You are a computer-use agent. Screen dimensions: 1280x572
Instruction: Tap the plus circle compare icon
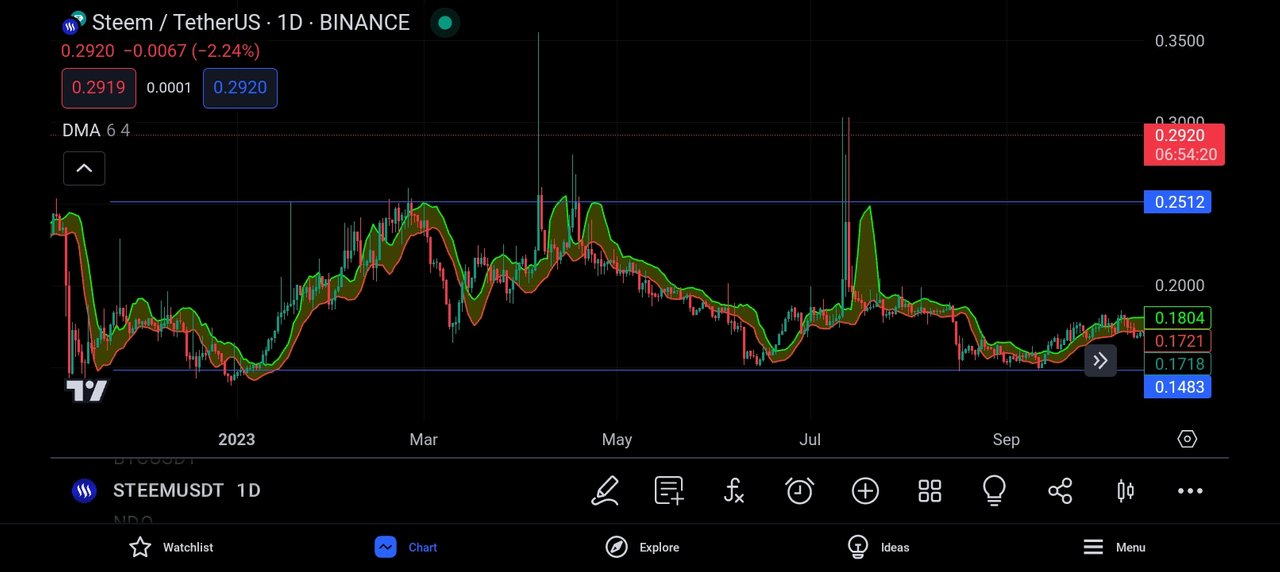click(x=865, y=490)
